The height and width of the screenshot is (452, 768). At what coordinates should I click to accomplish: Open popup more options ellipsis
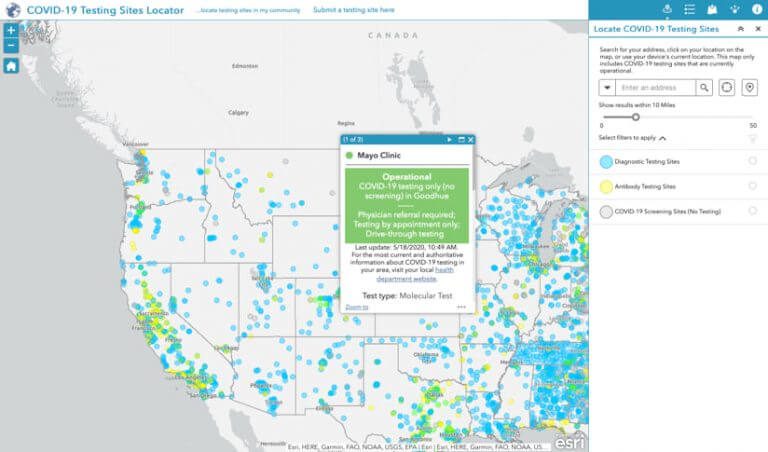461,307
